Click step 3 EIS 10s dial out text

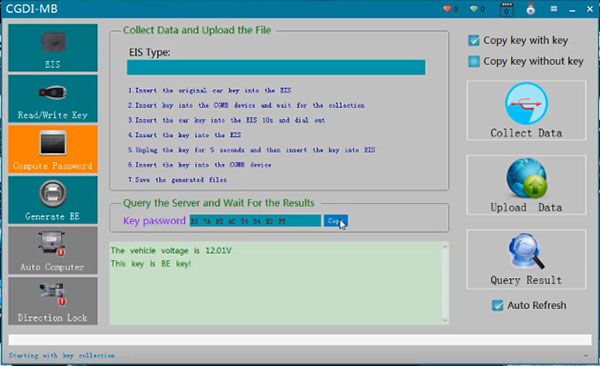pos(226,120)
